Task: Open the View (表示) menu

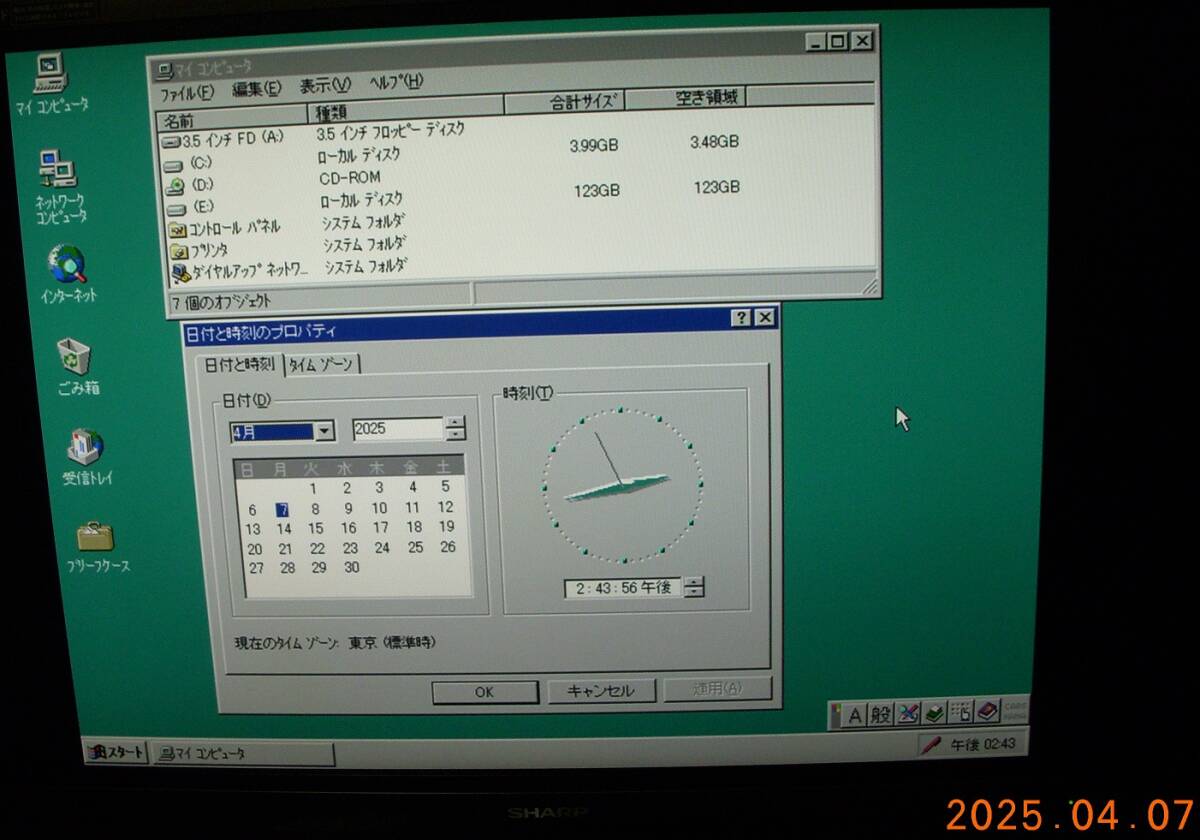Action: pos(326,84)
